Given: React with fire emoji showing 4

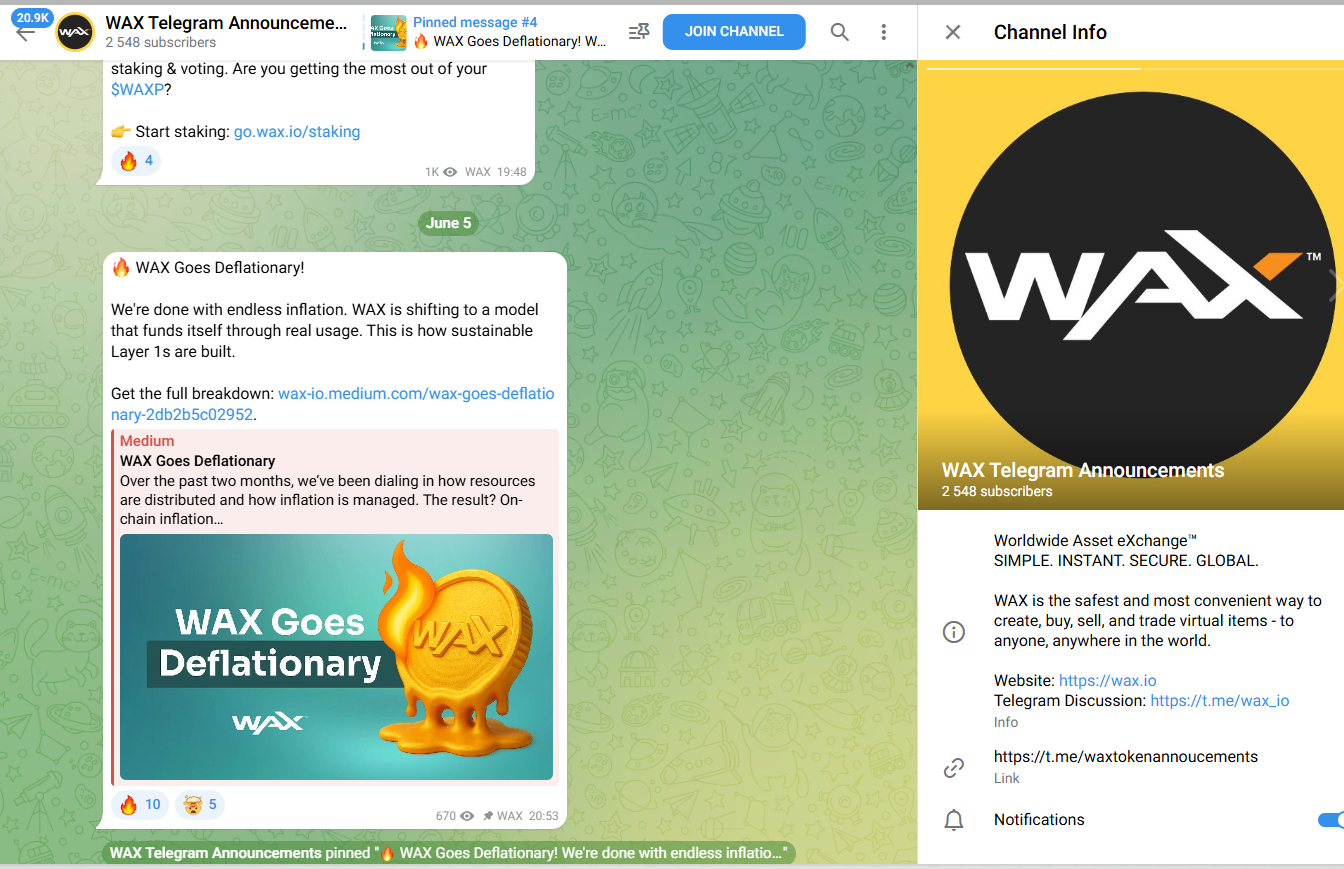Looking at the screenshot, I should [x=136, y=161].
